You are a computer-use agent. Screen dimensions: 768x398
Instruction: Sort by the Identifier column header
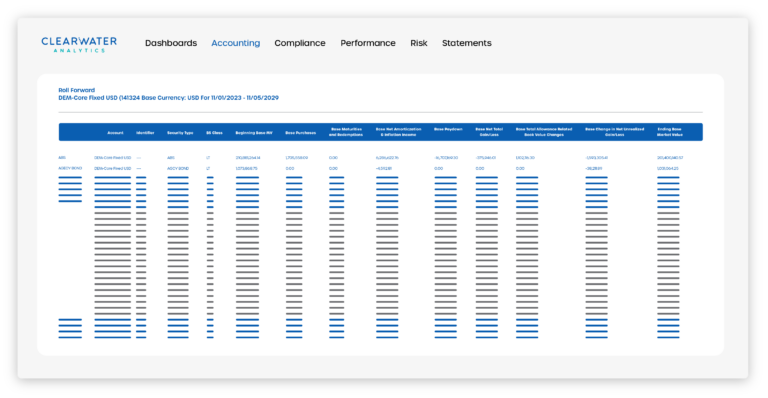click(145, 133)
